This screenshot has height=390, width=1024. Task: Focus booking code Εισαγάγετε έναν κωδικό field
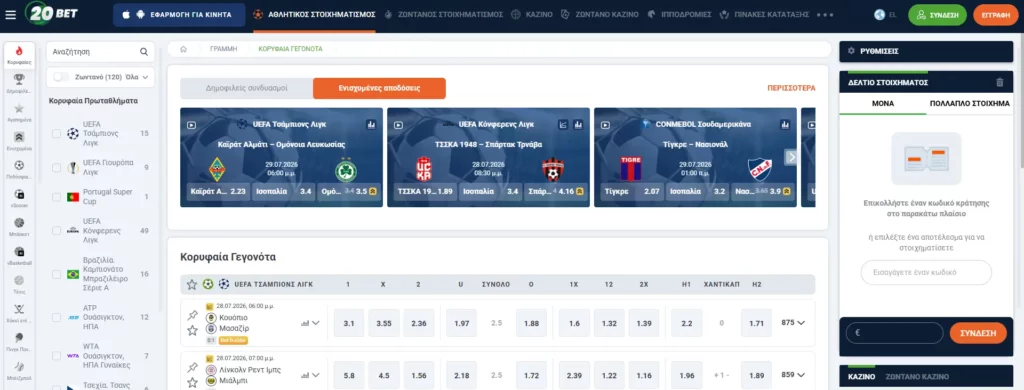[x=925, y=272]
